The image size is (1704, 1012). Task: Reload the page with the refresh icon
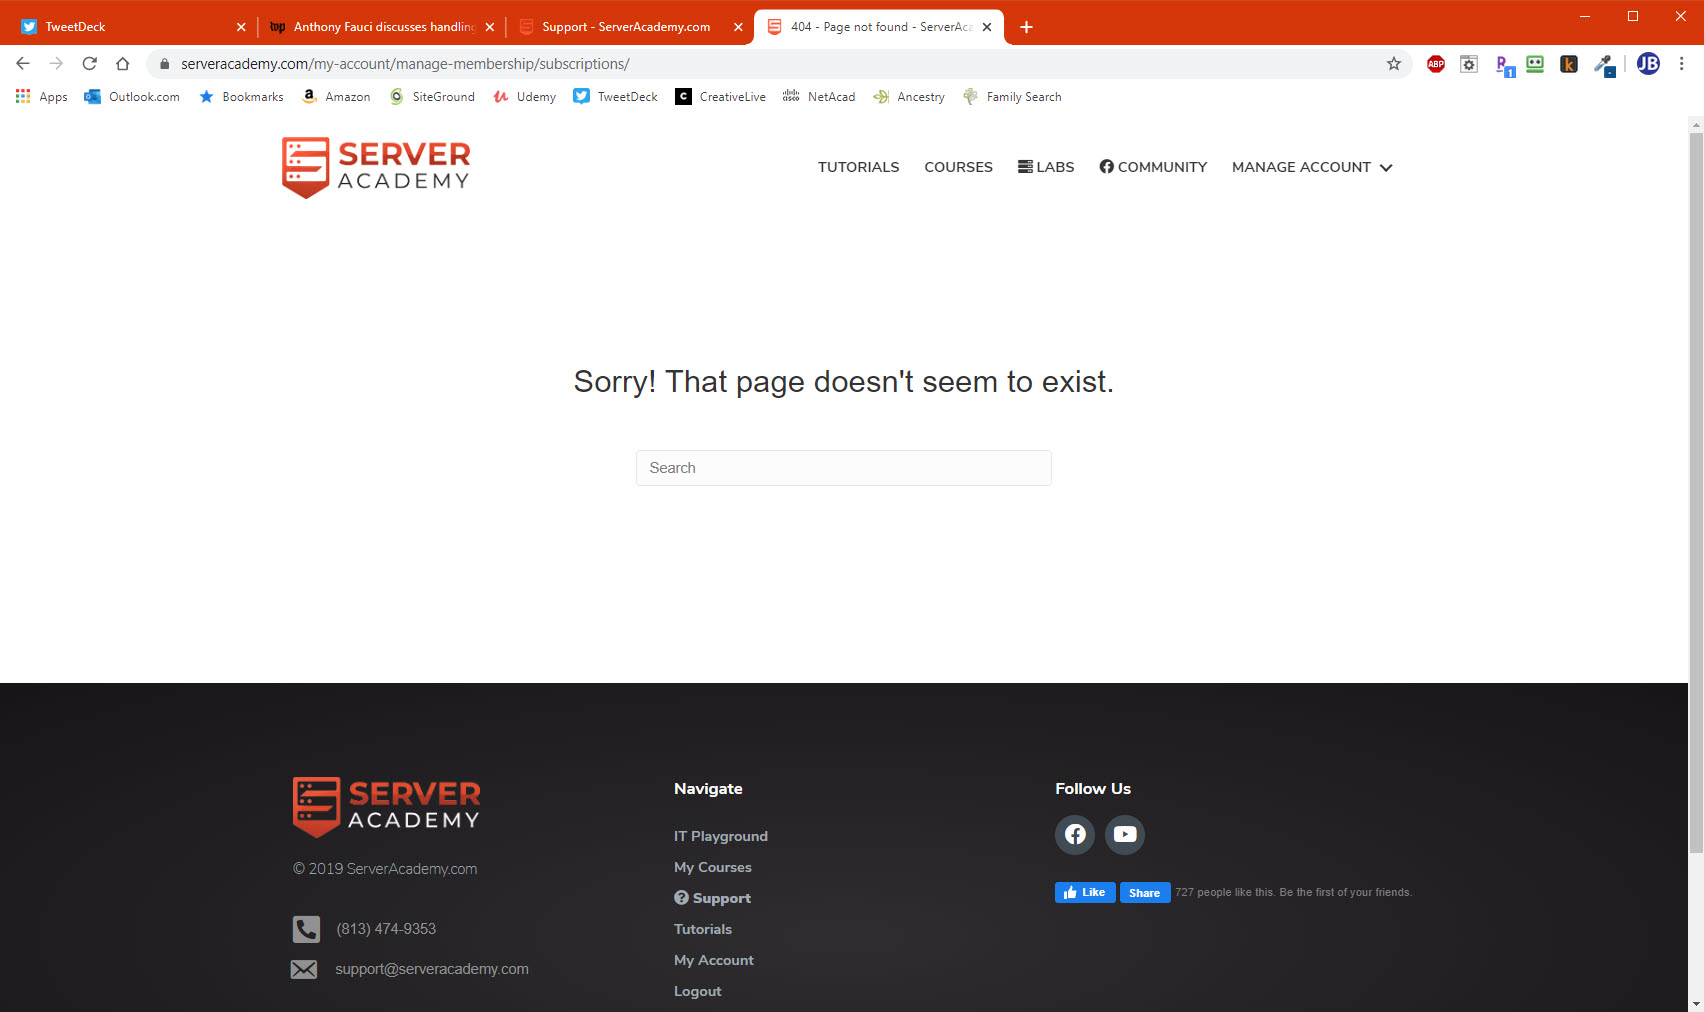(90, 64)
